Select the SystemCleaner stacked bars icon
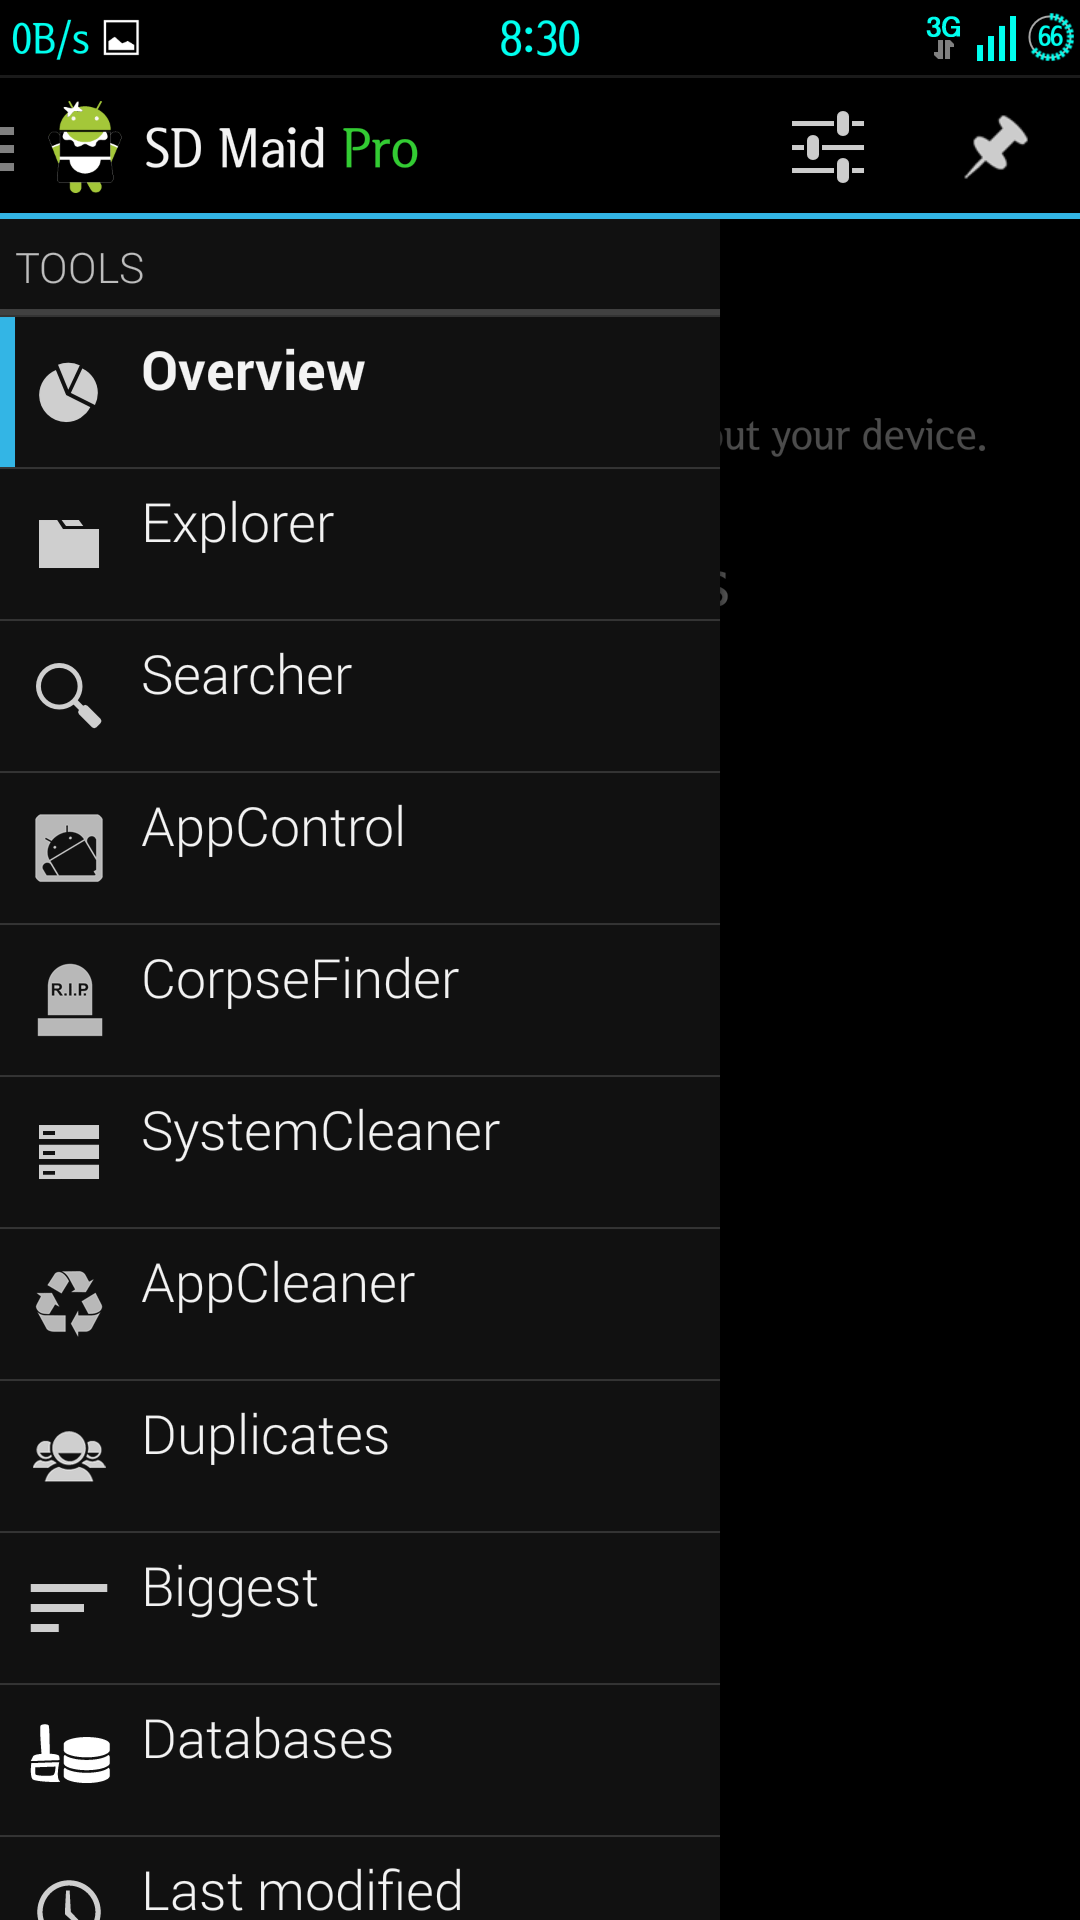 click(x=68, y=1152)
